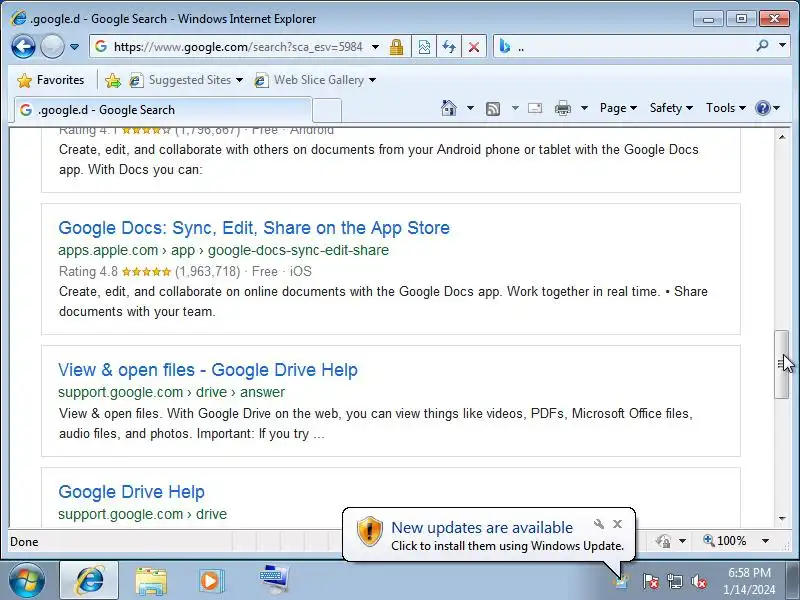Refresh the page using refresh icon
The height and width of the screenshot is (600, 800).
click(449, 47)
